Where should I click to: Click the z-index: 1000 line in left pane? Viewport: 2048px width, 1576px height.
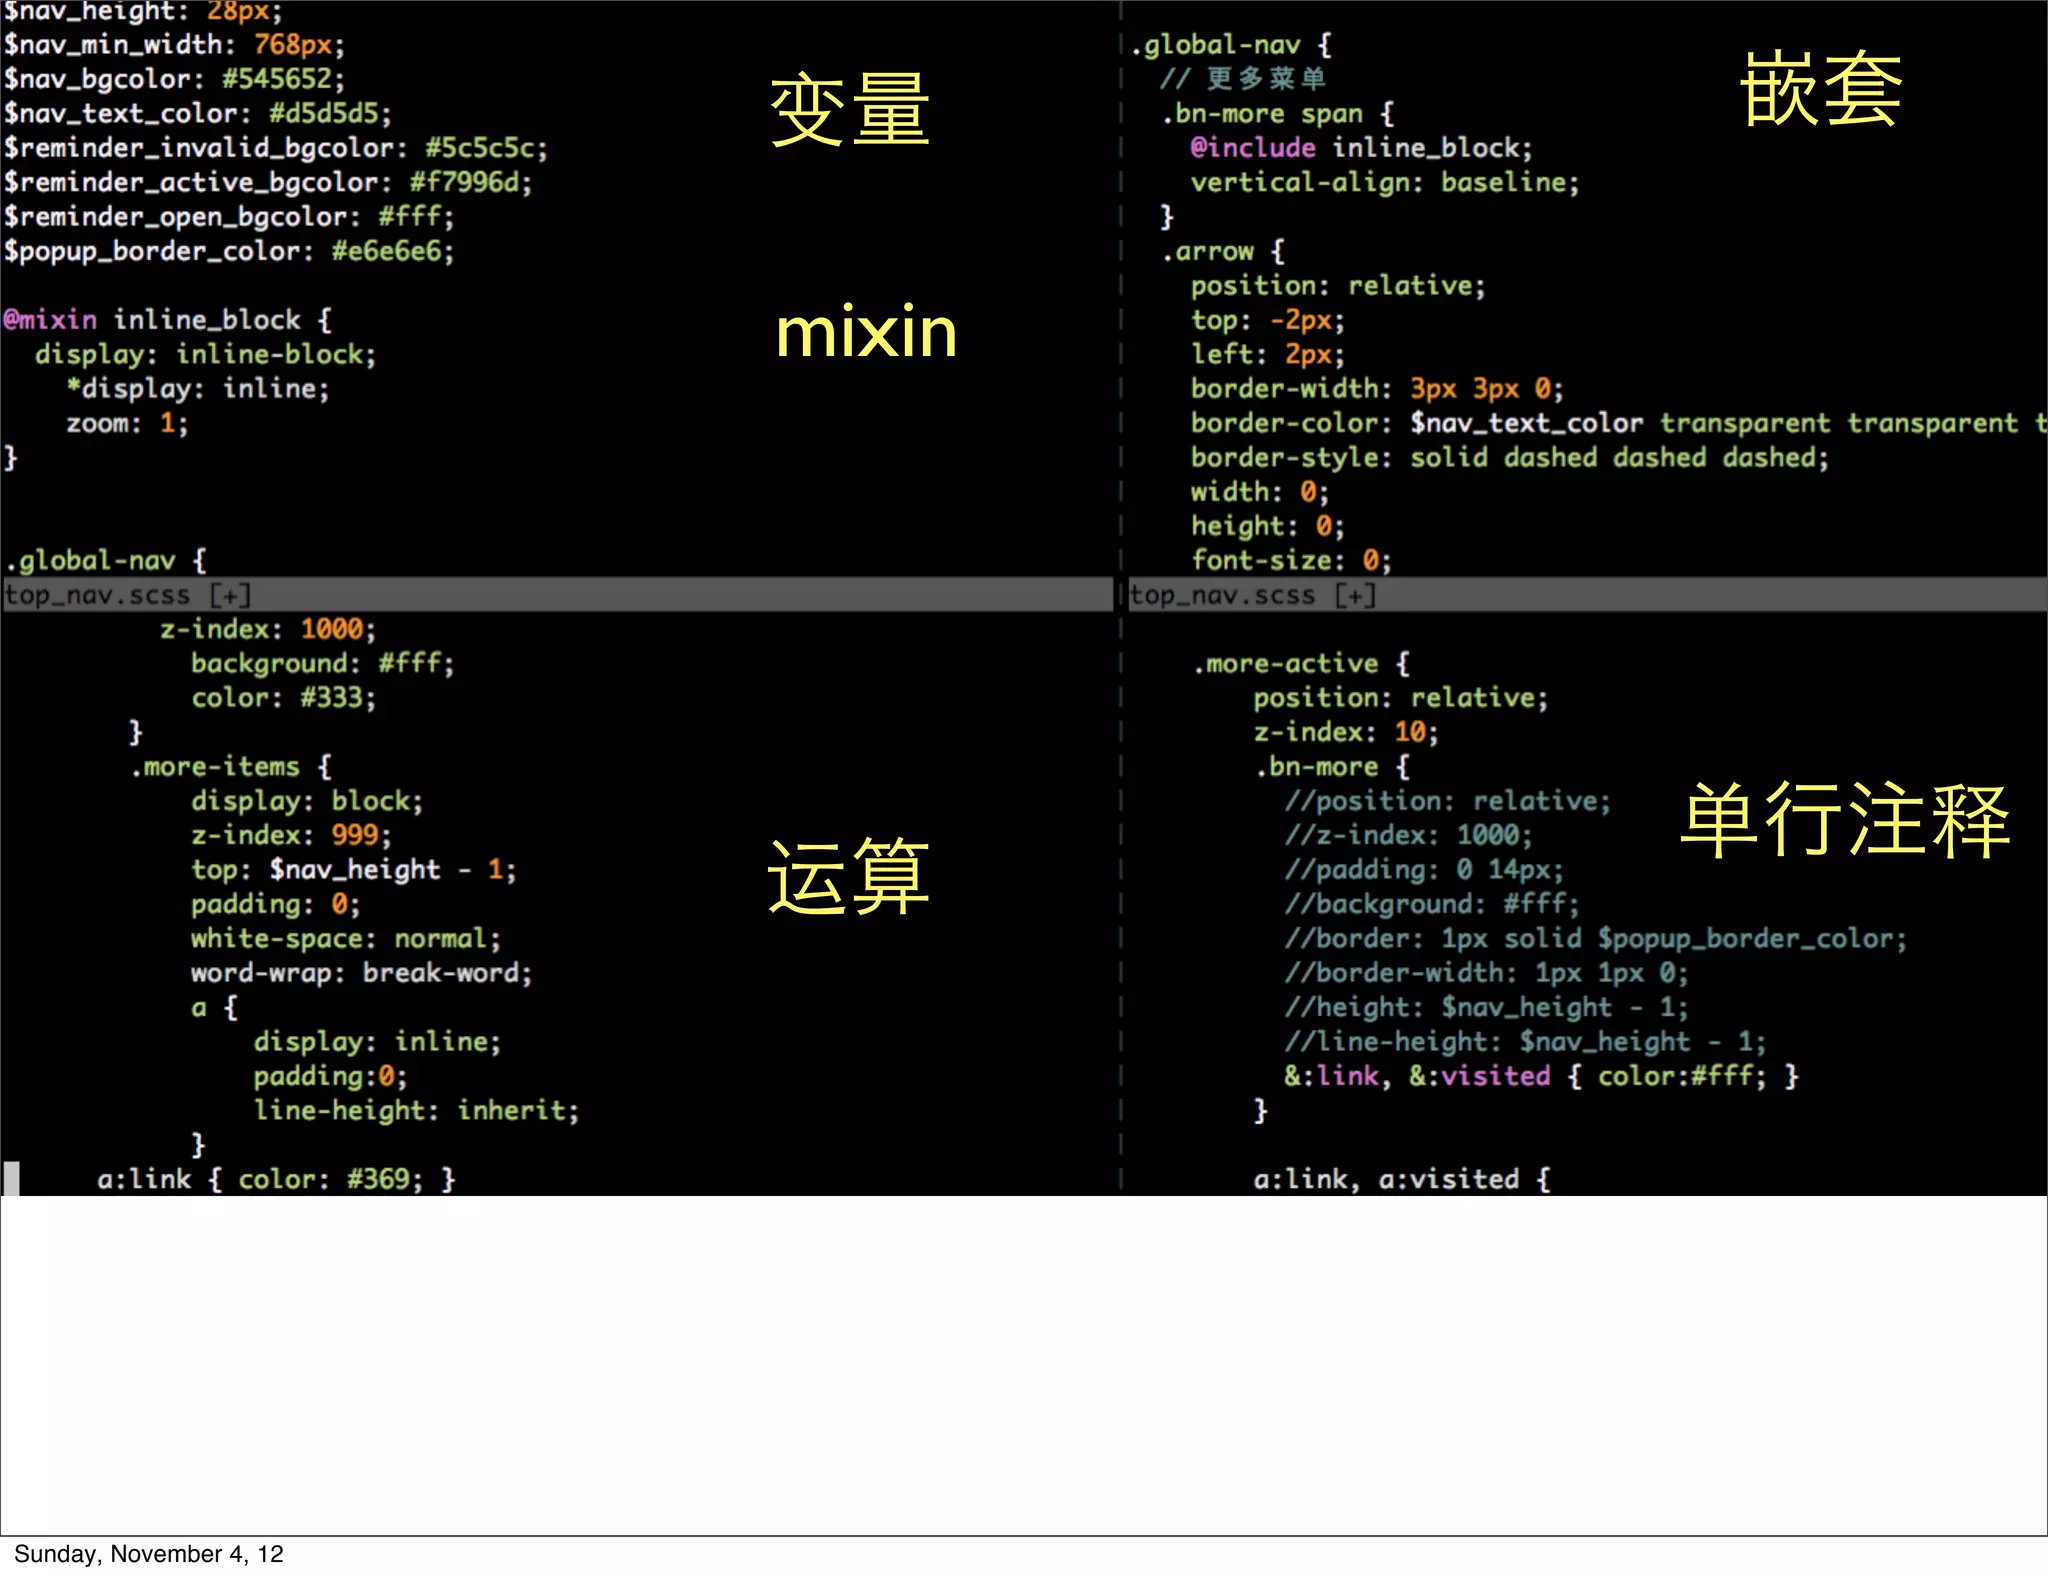click(x=268, y=629)
